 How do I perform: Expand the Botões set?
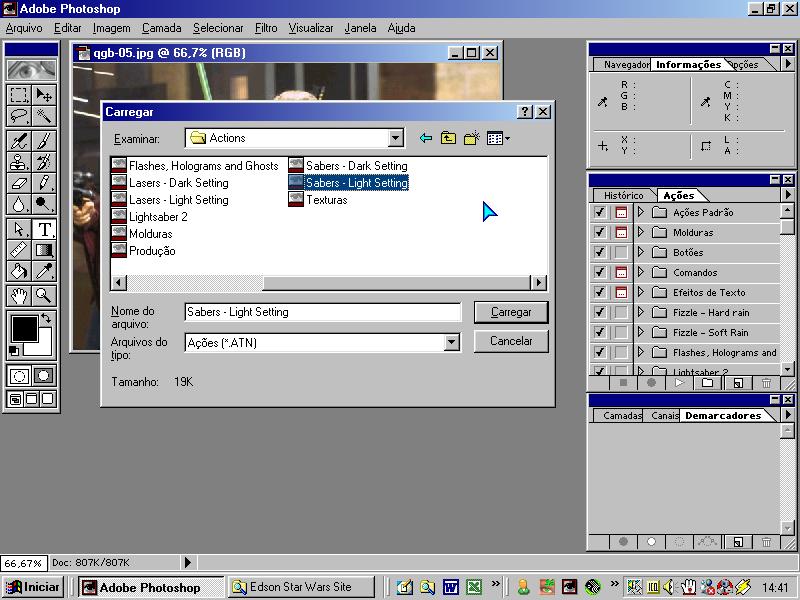coord(641,252)
